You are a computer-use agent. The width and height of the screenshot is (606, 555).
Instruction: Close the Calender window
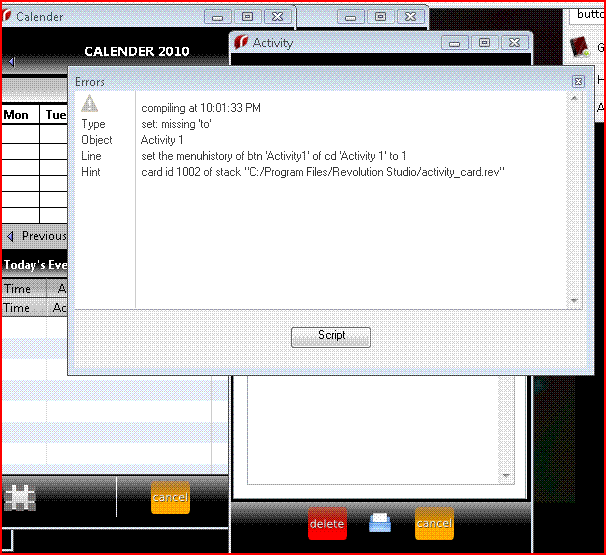[277, 17]
